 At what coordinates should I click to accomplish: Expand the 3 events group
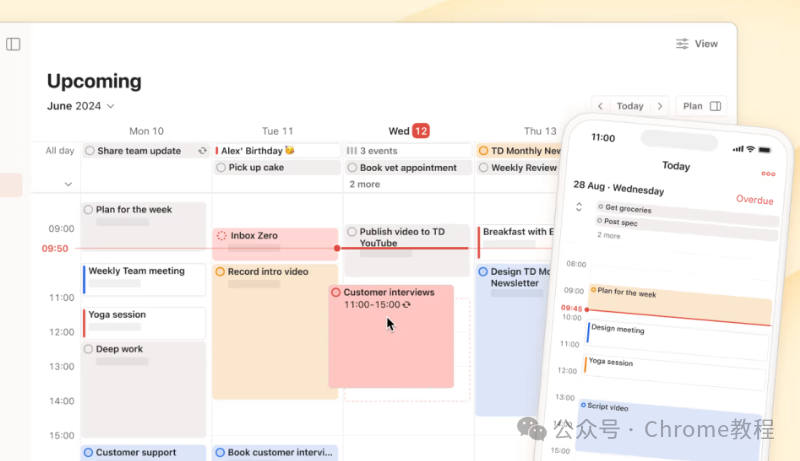coord(408,151)
